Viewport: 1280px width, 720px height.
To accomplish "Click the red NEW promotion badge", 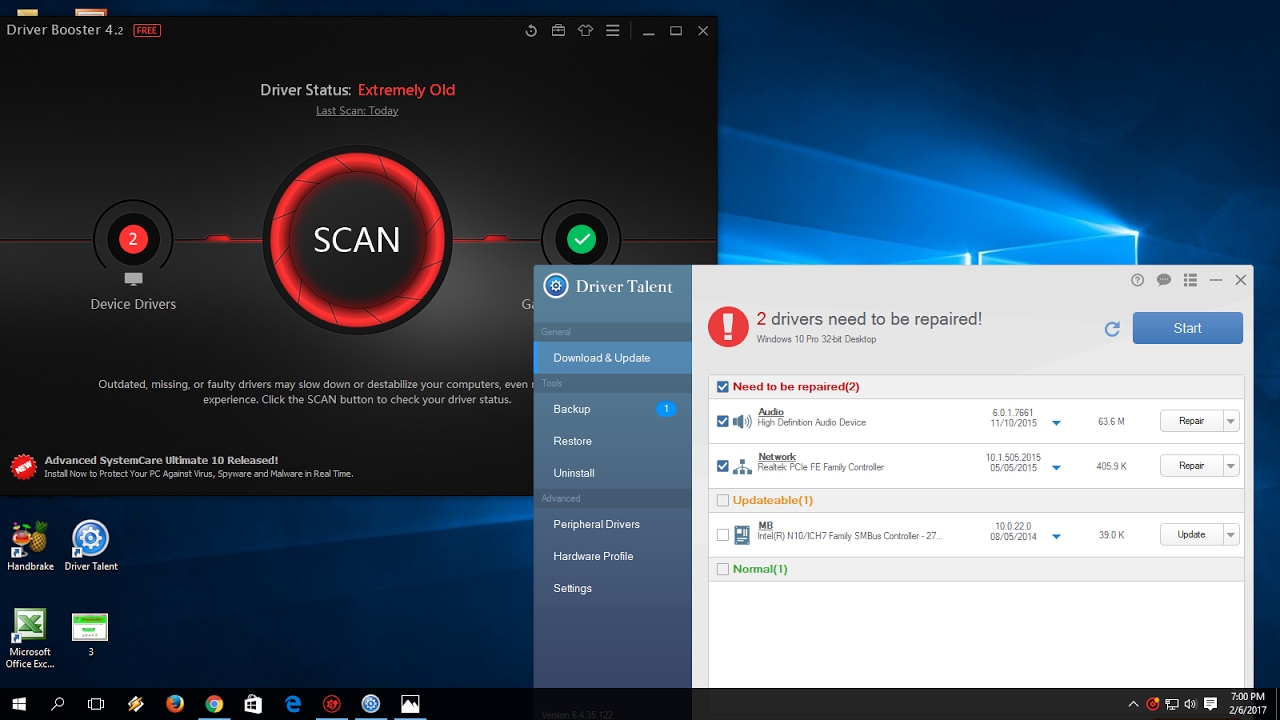I will coord(23,466).
